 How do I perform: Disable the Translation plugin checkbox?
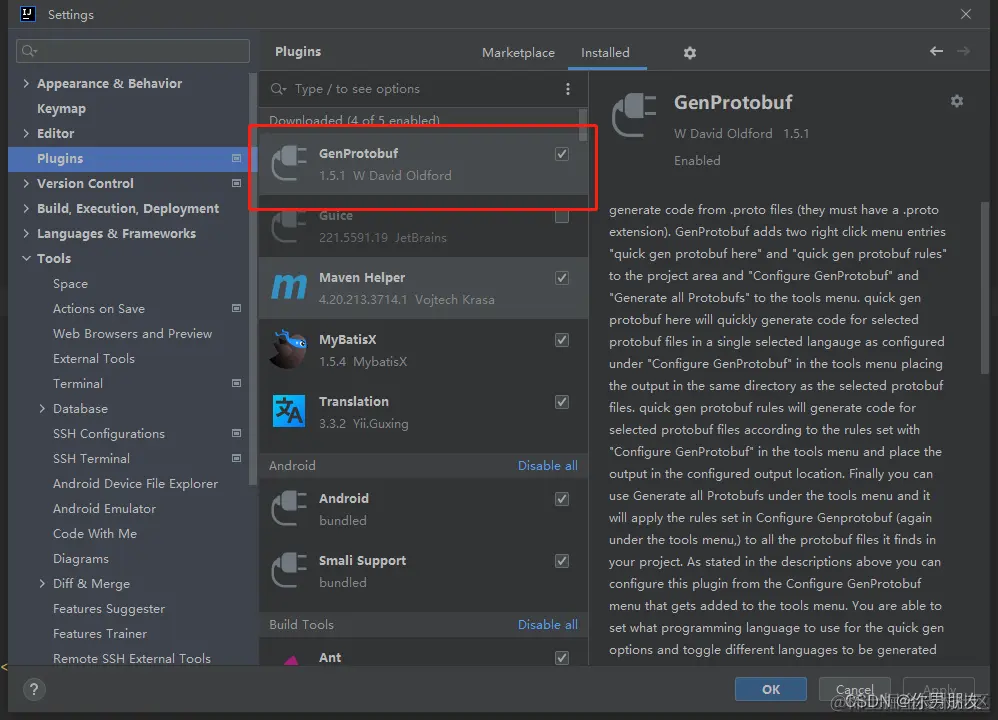tap(562, 402)
